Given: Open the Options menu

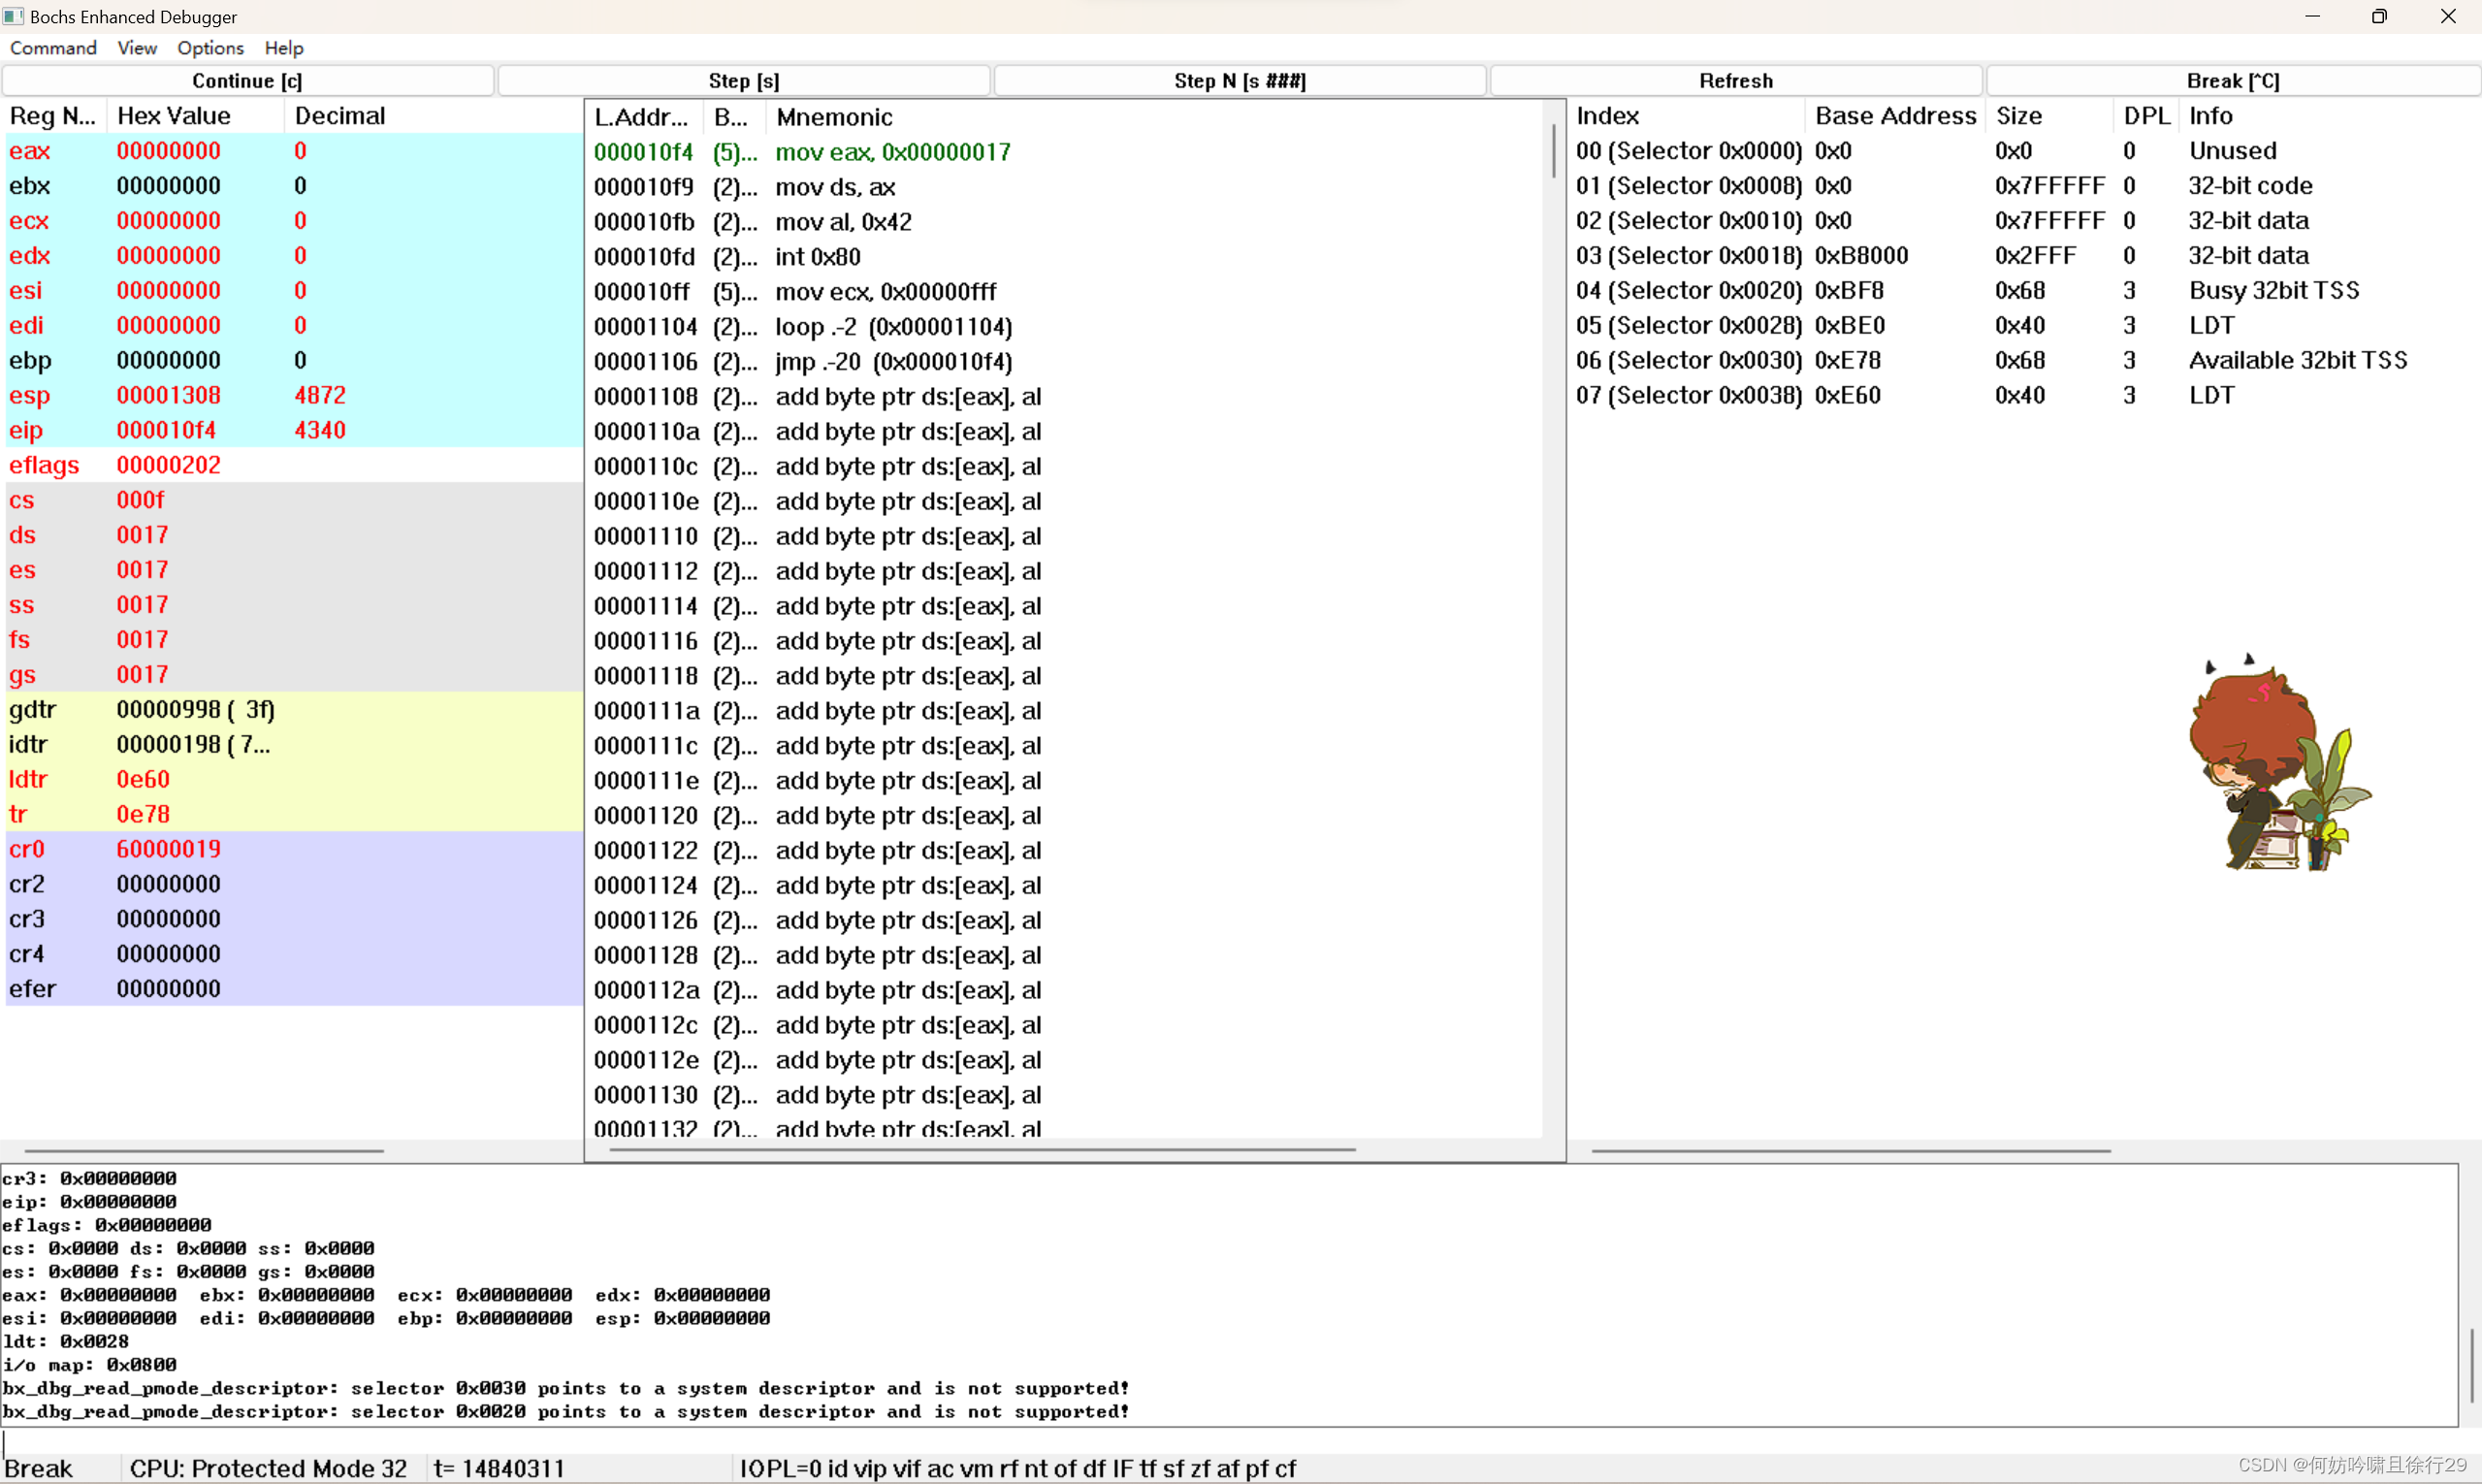Looking at the screenshot, I should tap(210, 48).
